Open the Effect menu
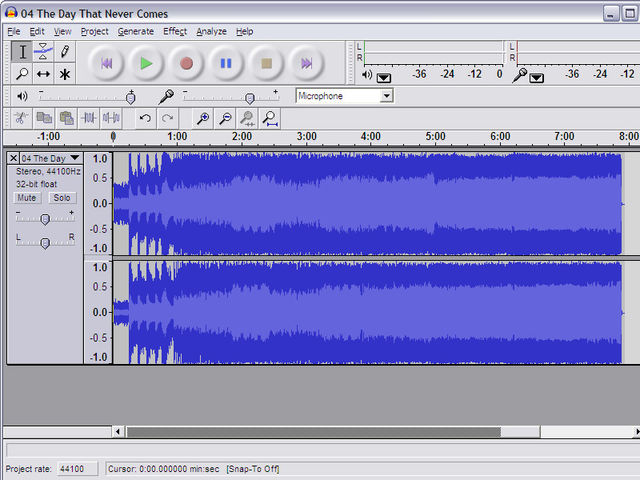Viewport: 640px width, 480px height. 175,31
